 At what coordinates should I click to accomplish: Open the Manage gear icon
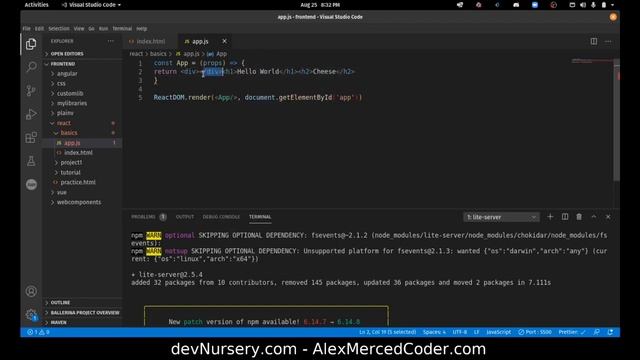click(31, 314)
